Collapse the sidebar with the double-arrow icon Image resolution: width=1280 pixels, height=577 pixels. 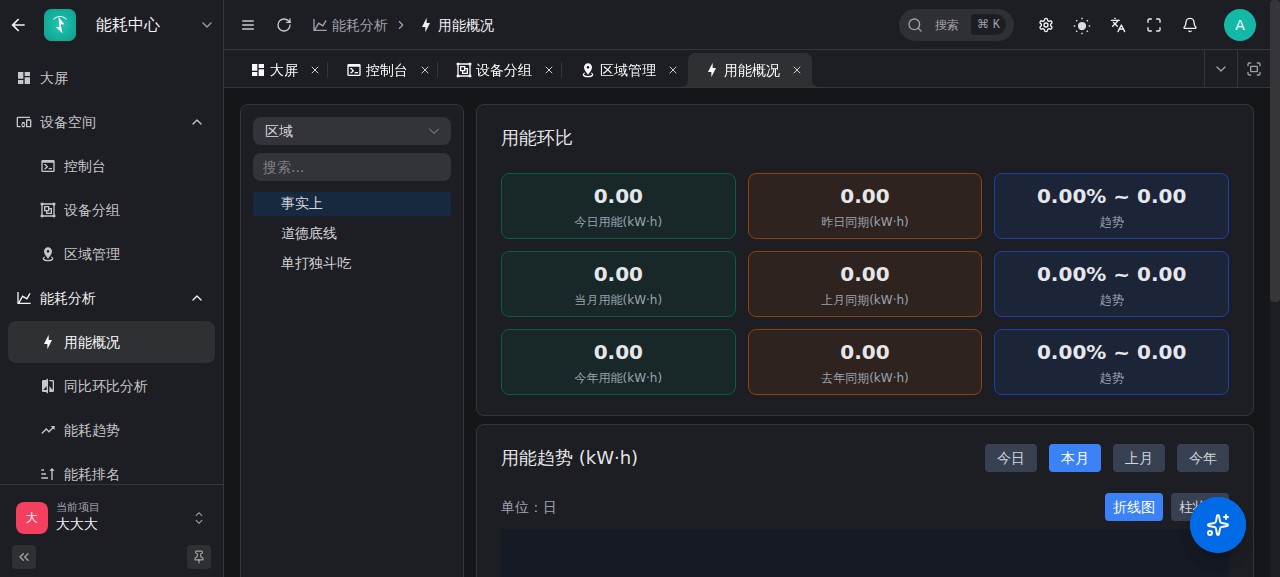click(24, 556)
